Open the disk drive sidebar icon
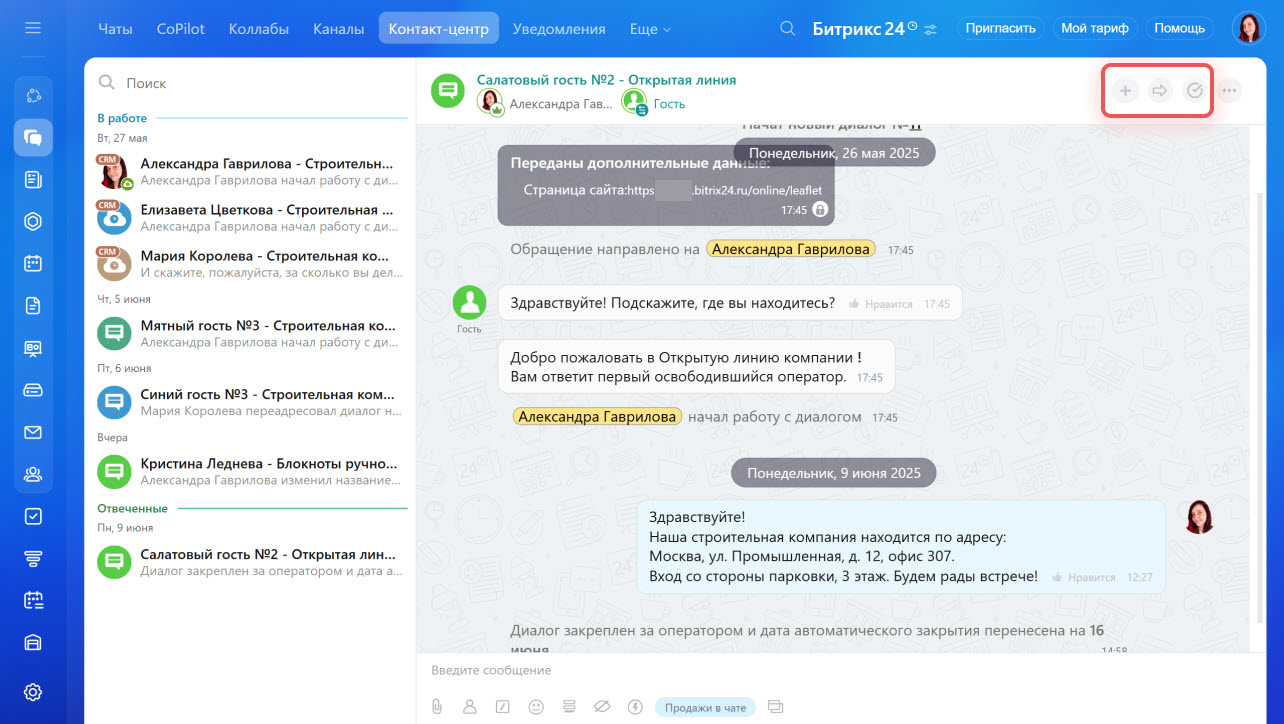 coord(33,390)
